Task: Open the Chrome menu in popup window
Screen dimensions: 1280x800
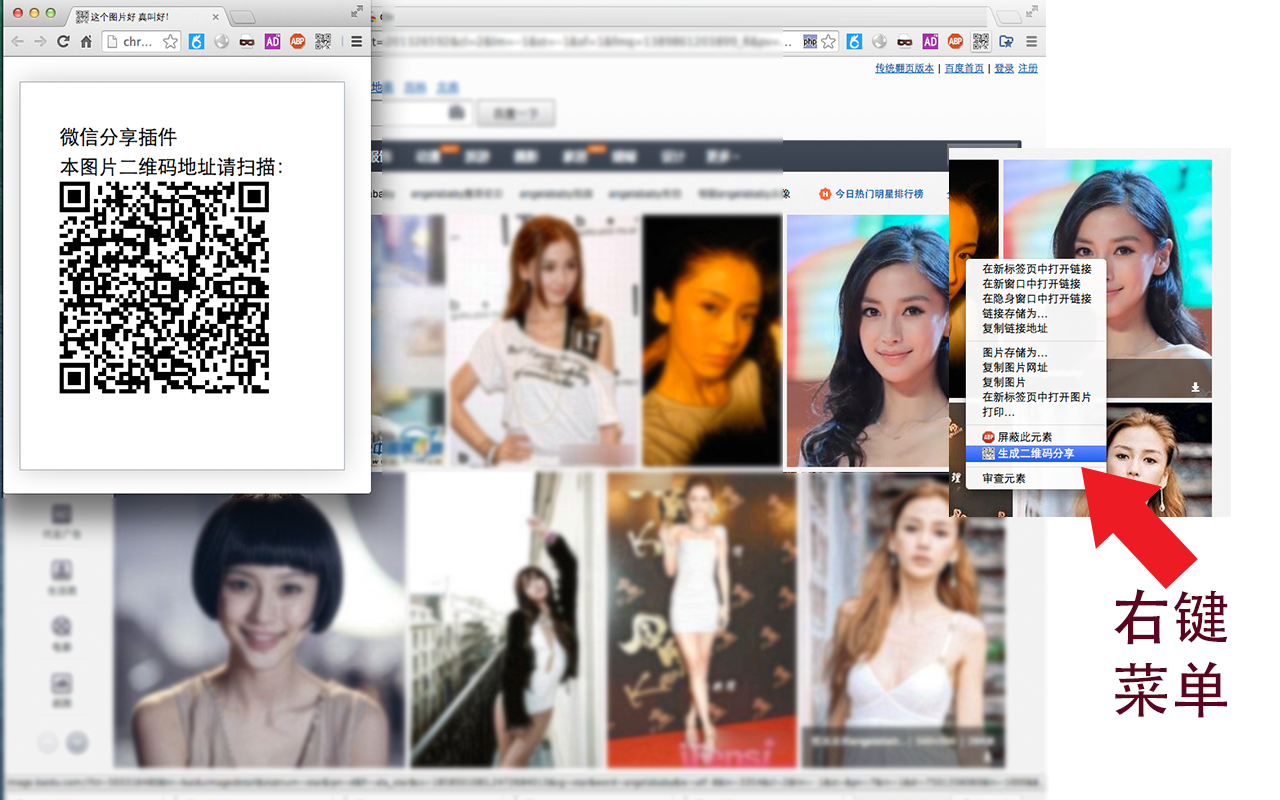Action: 356,42
